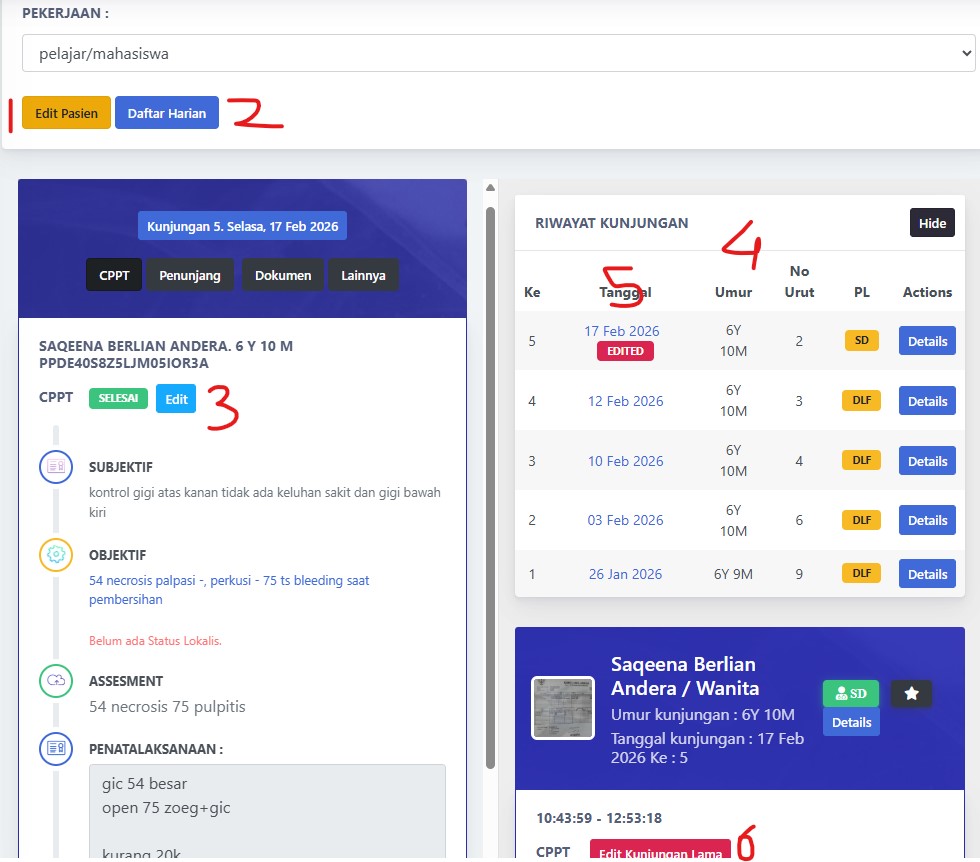Image resolution: width=980 pixels, height=862 pixels.
Task: Click the Subjektif timeline icon
Action: pos(55,467)
